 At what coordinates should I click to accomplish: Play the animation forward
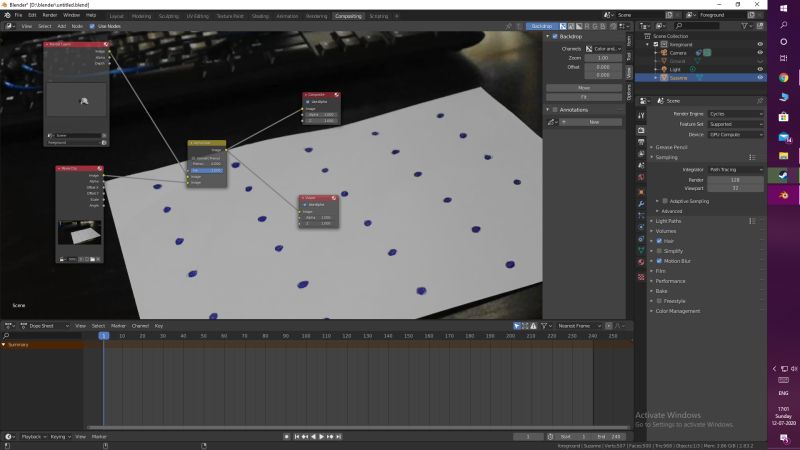(321, 437)
